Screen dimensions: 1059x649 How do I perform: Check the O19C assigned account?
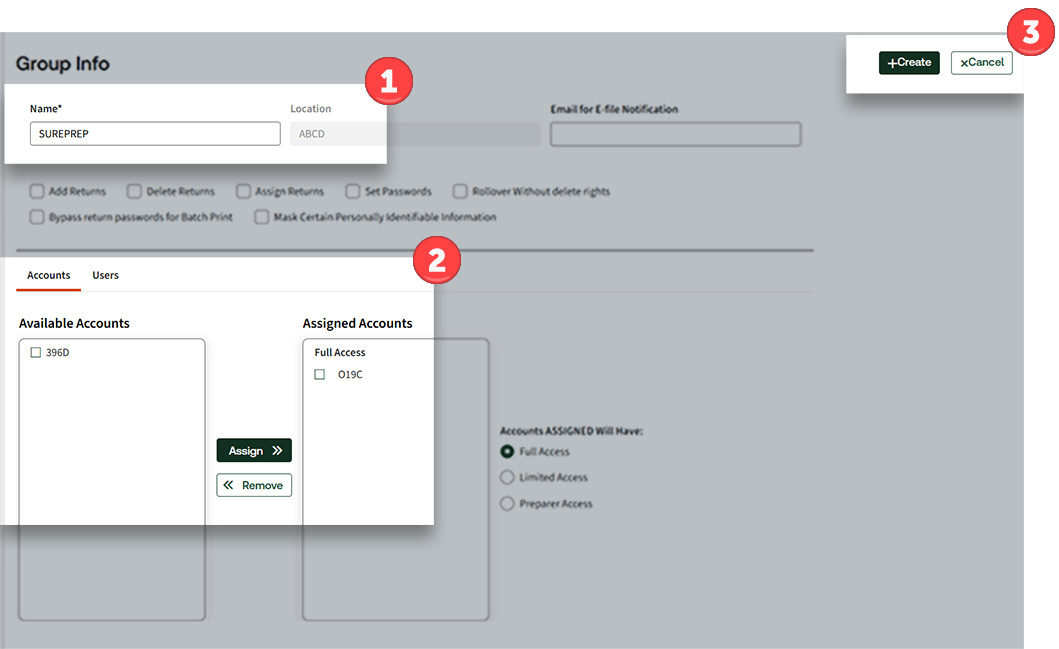coord(320,374)
